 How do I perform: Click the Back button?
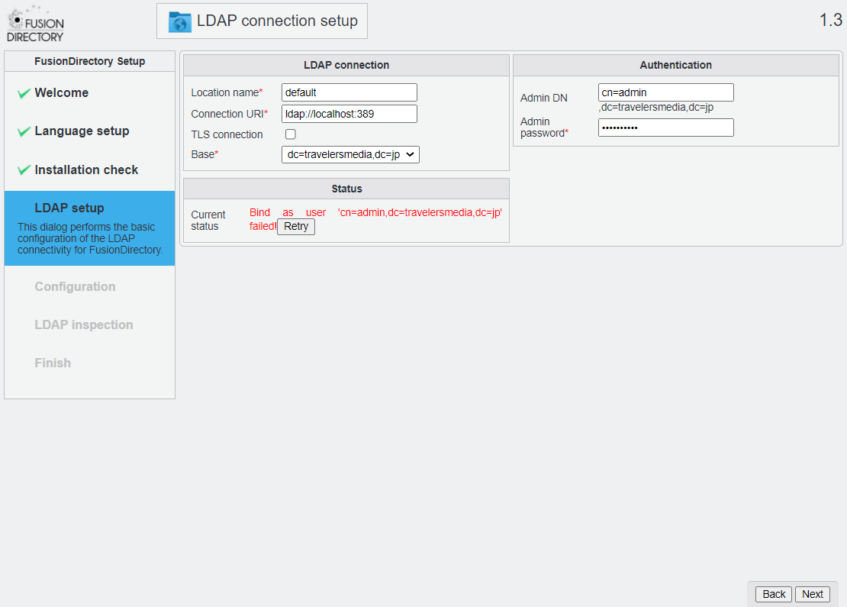pyautogui.click(x=773, y=594)
